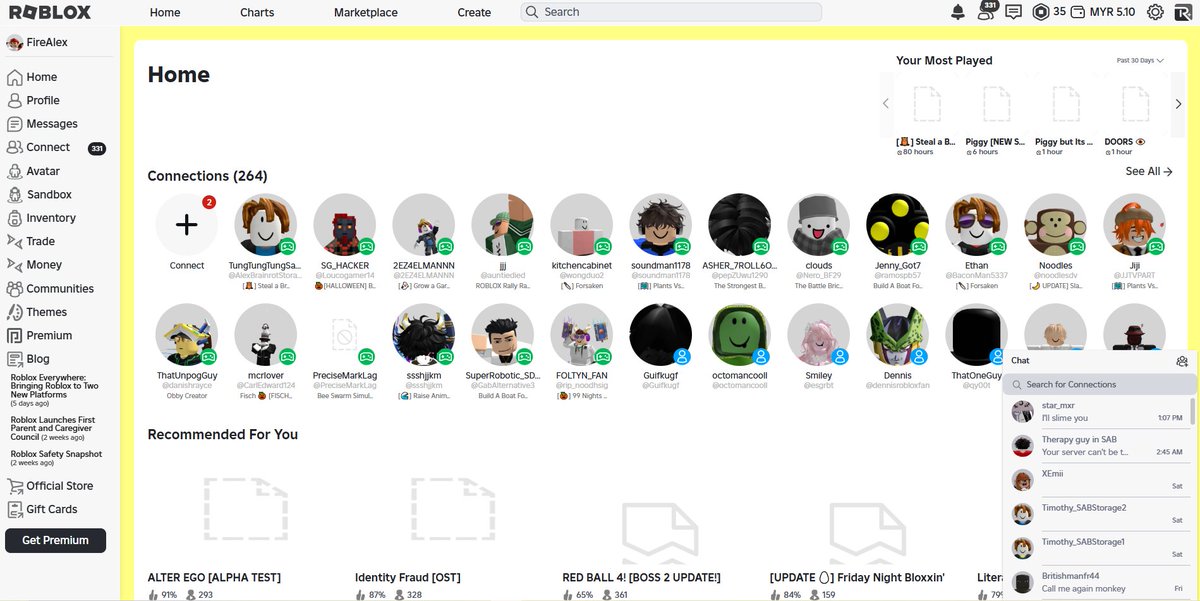The height and width of the screenshot is (601, 1200).
Task: Open Roblox Safety Snapshot blog post
Action: [x=56, y=458]
